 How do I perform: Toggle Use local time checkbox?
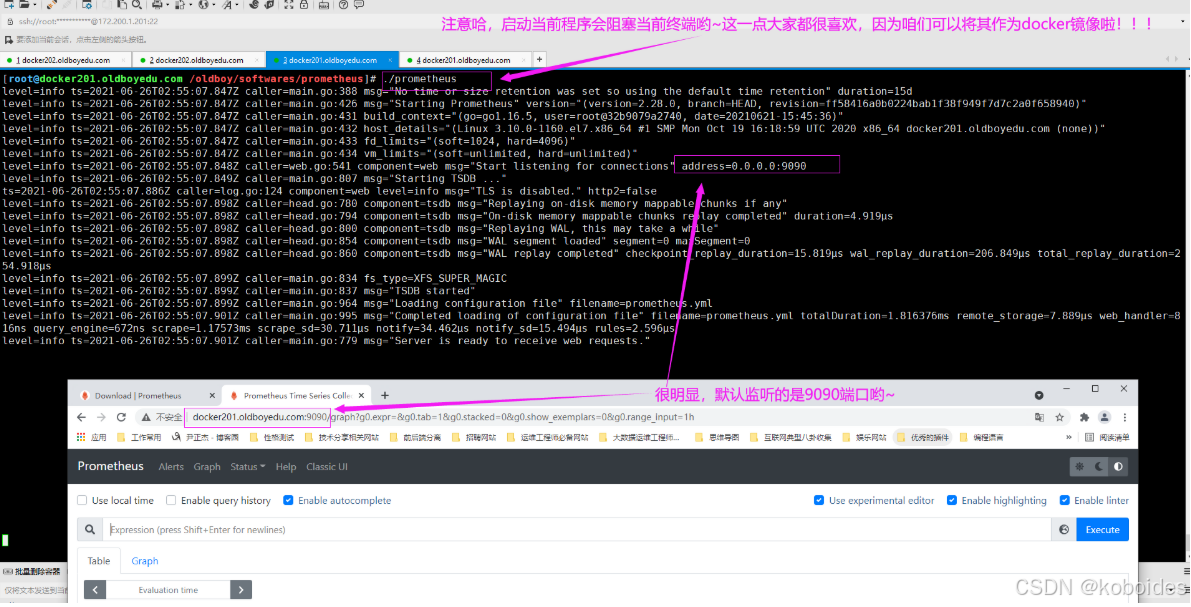coord(82,500)
